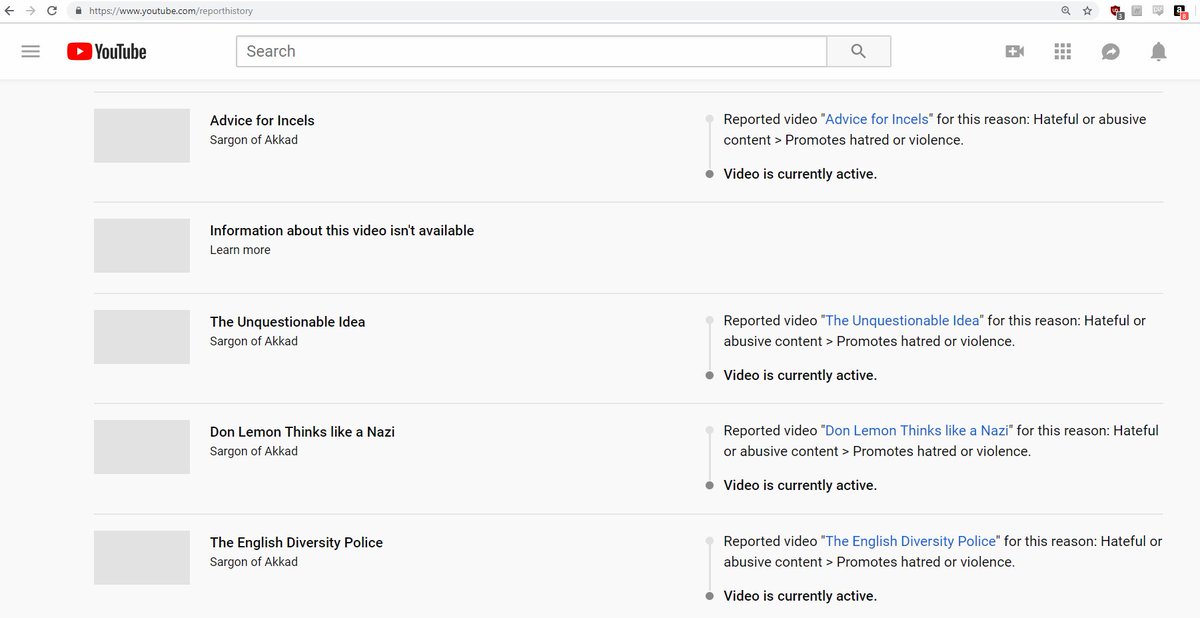Click the secure lock icon in address bar
The height and width of the screenshot is (618, 1200).
(79, 11)
